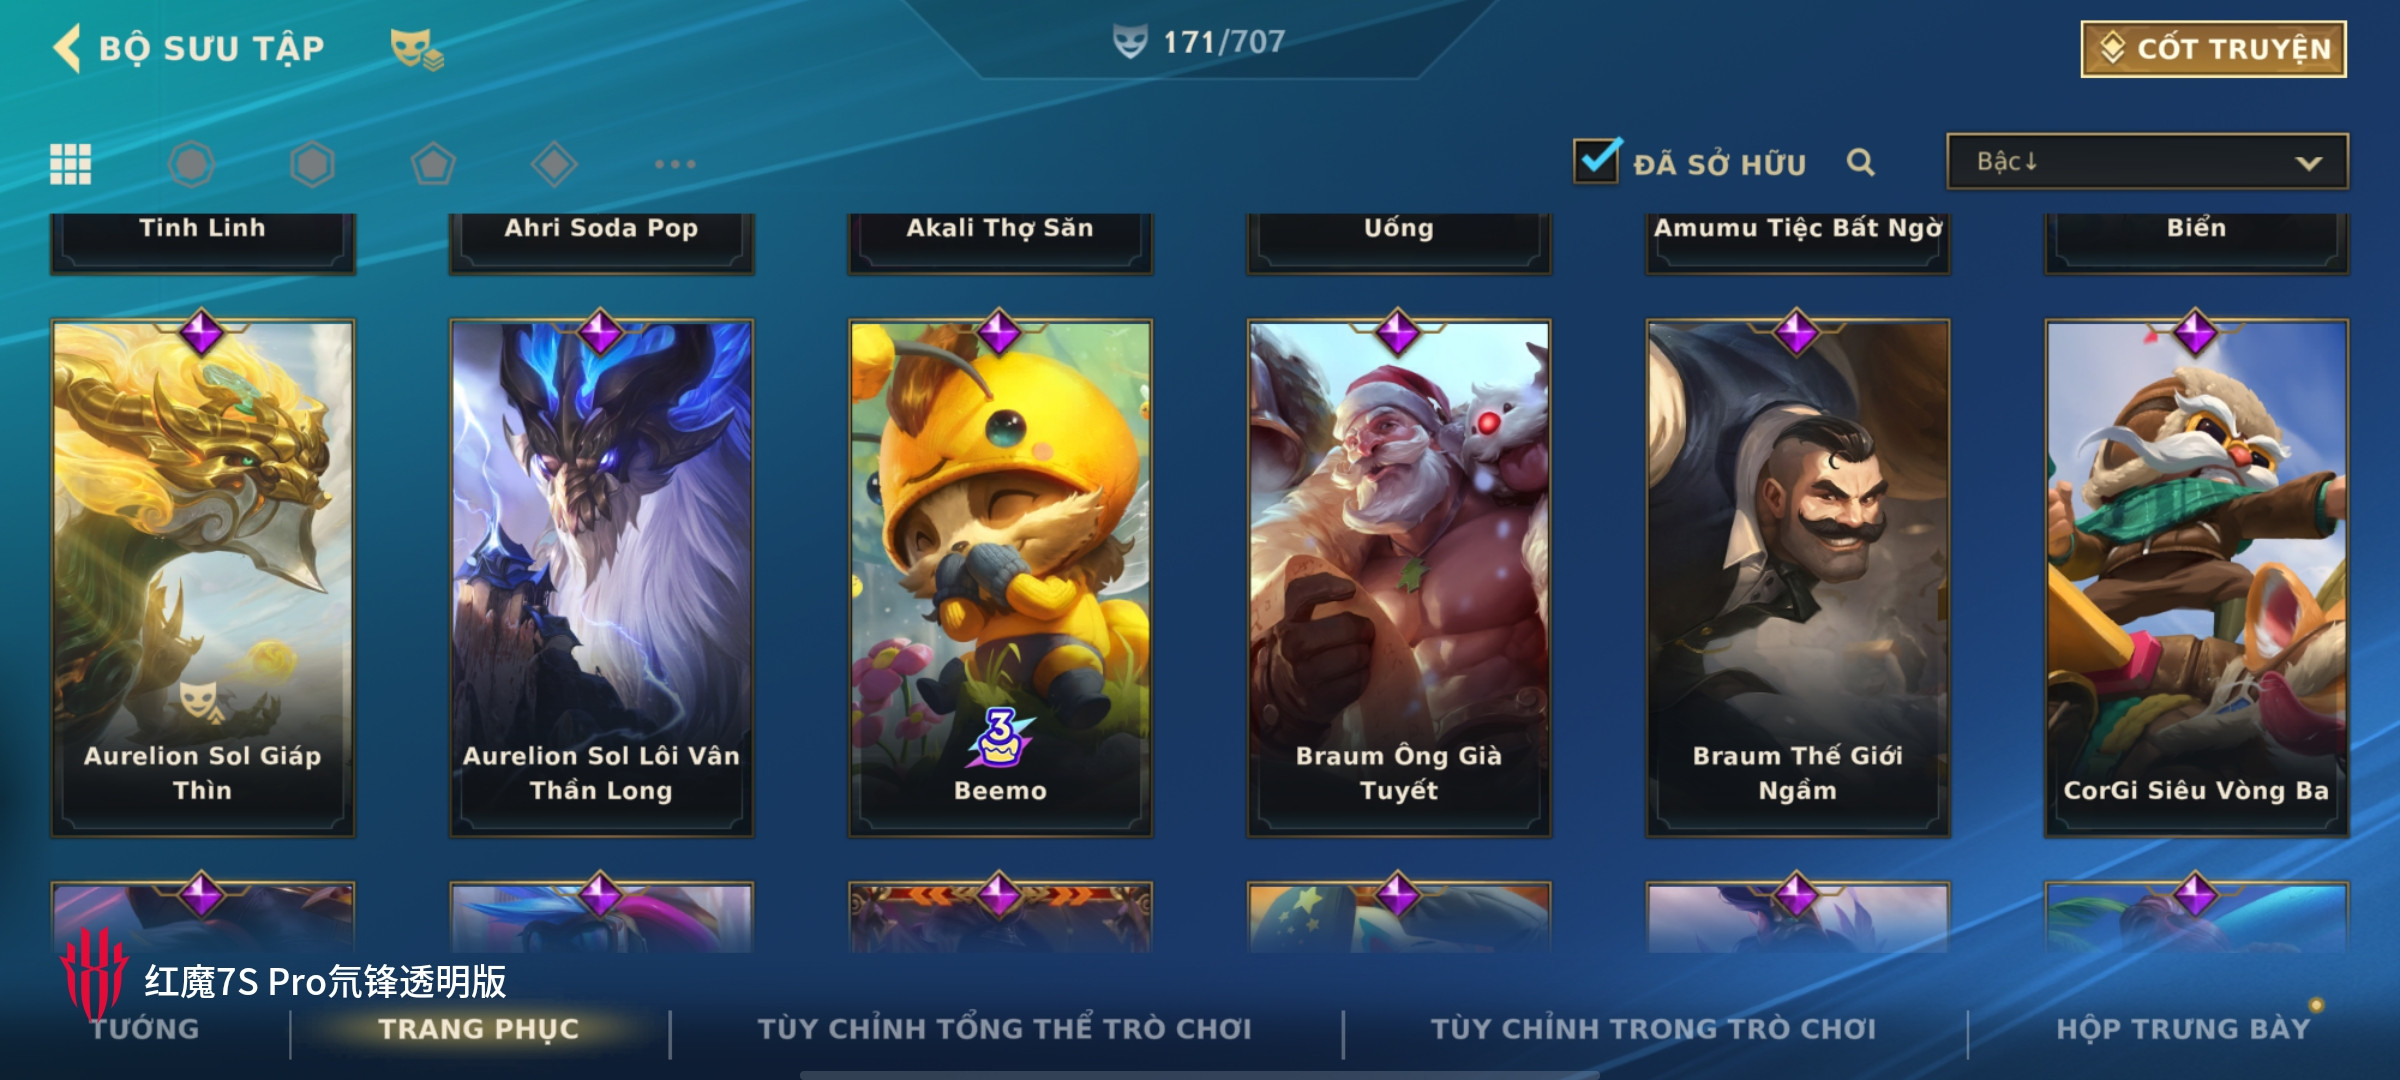Click the Cốt Truyện button
Viewport: 2400px width, 1080px height.
[x=2214, y=49]
